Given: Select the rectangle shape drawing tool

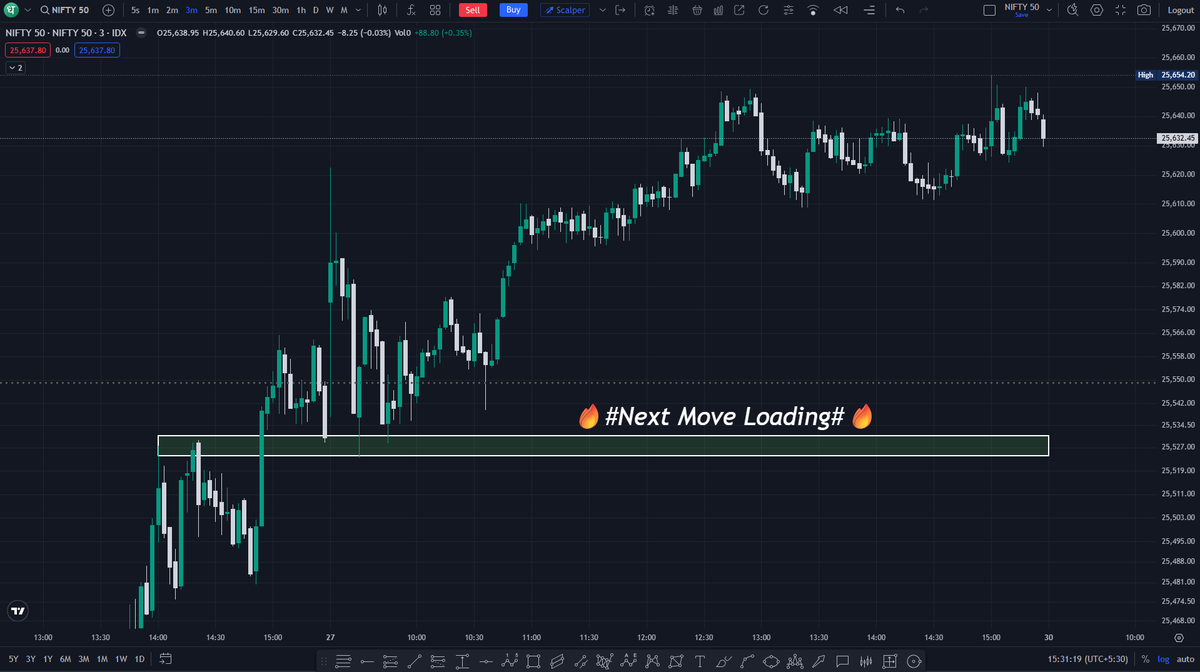Looking at the screenshot, I should click(x=533, y=661).
